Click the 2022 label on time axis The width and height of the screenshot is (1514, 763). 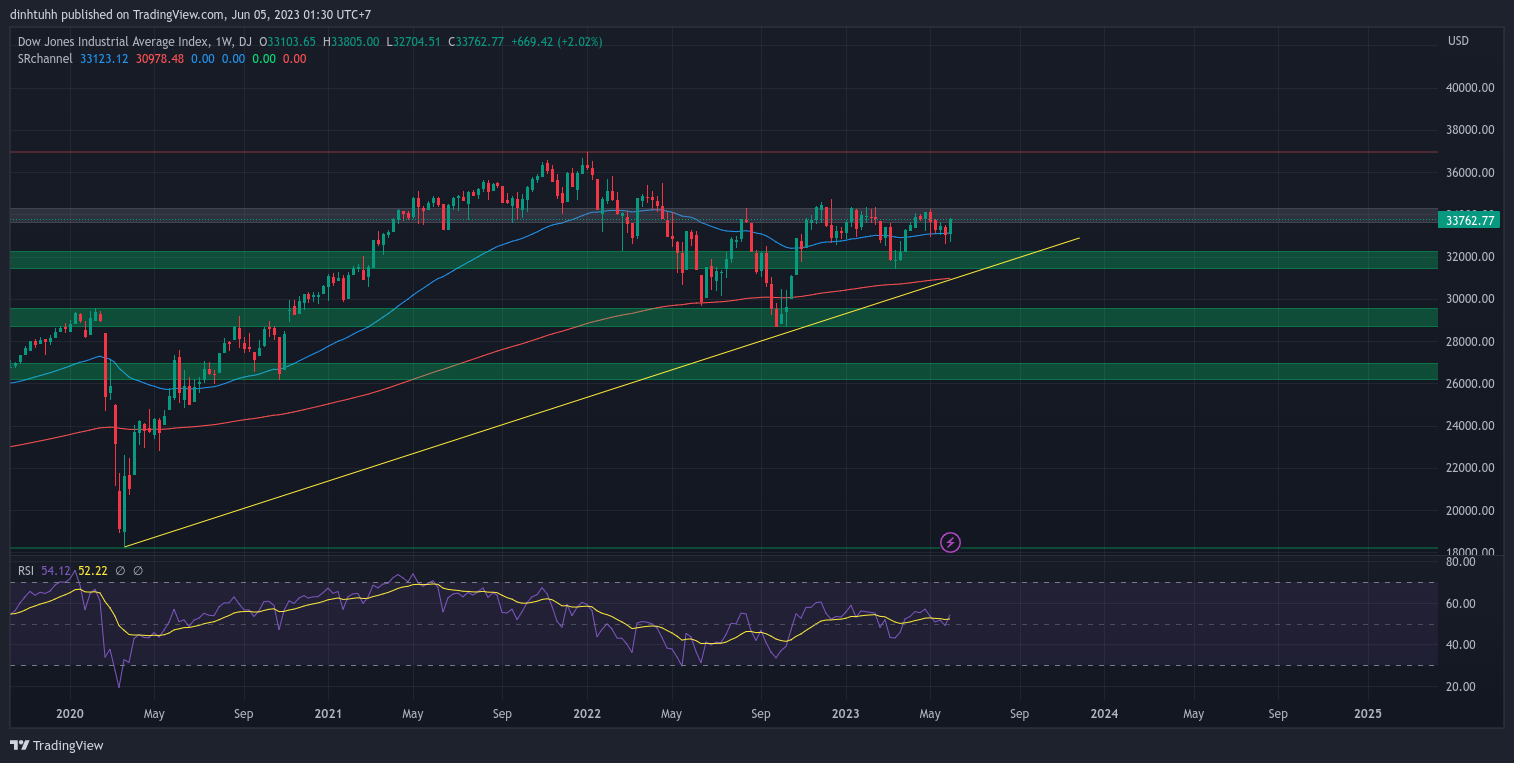tap(586, 714)
